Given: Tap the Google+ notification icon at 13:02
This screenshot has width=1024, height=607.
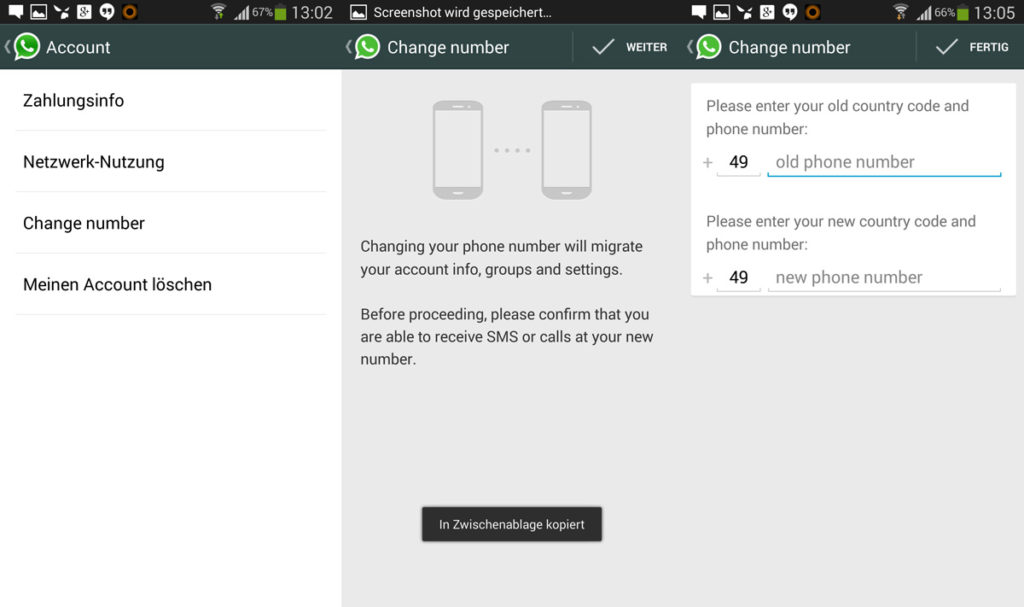Looking at the screenshot, I should [84, 12].
